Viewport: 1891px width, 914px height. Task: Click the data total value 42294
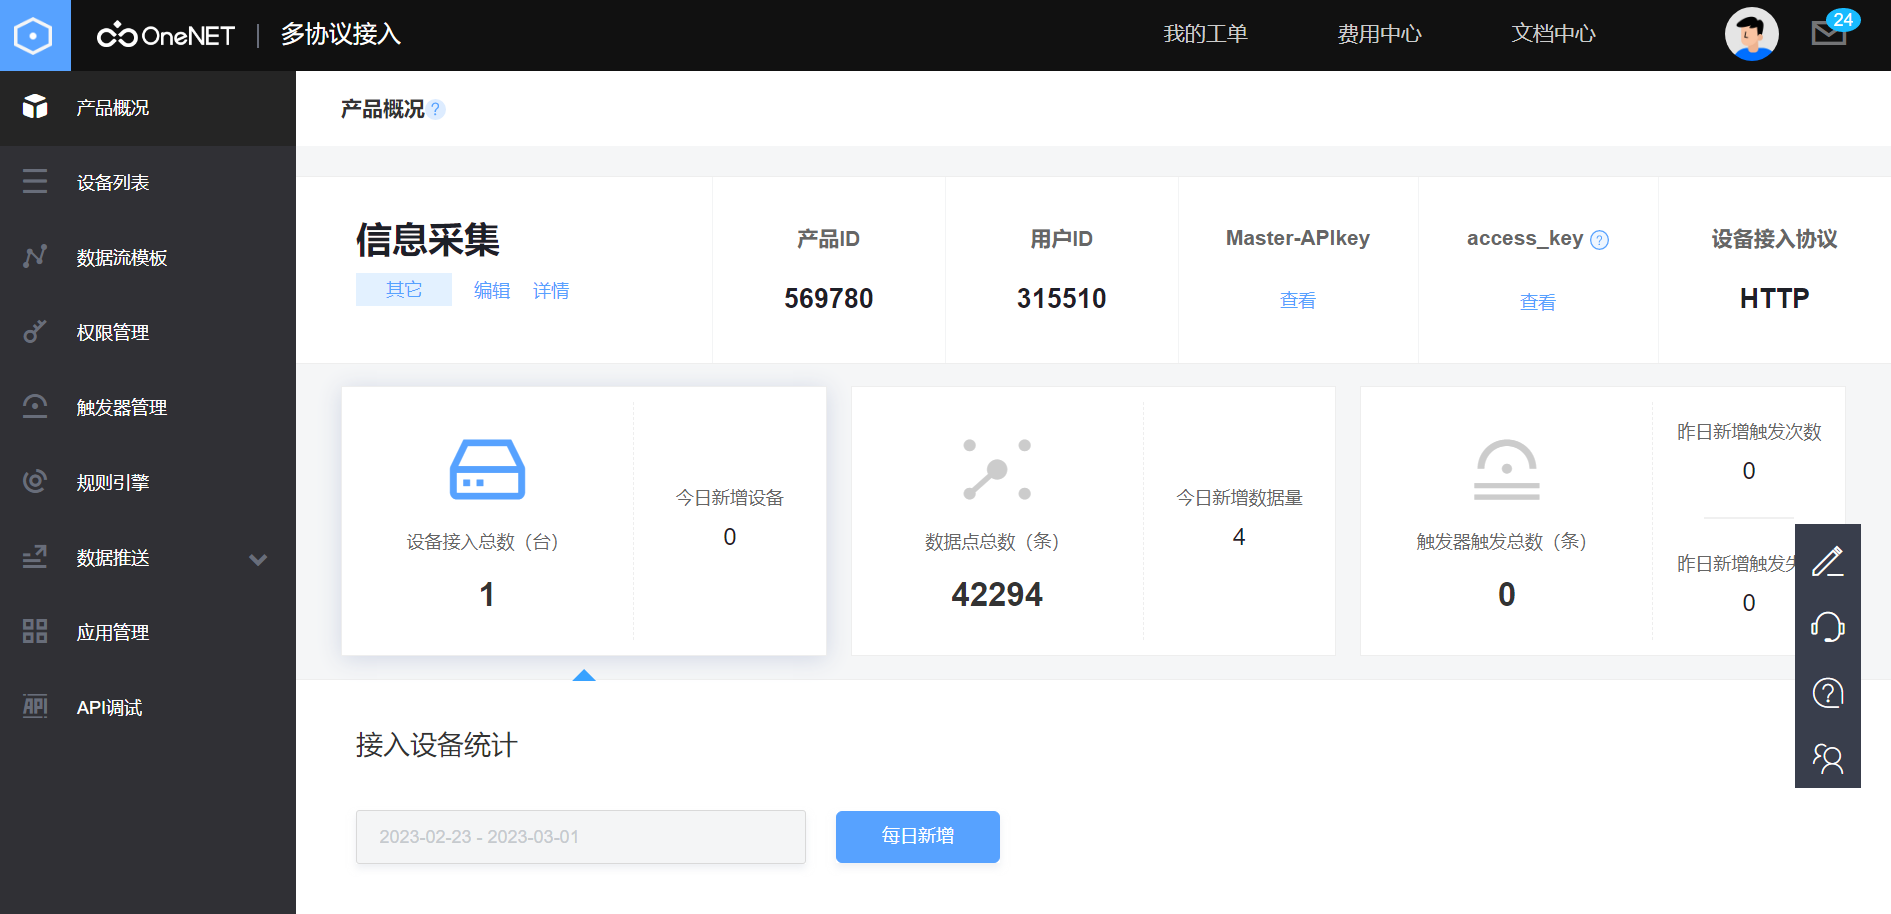(997, 595)
